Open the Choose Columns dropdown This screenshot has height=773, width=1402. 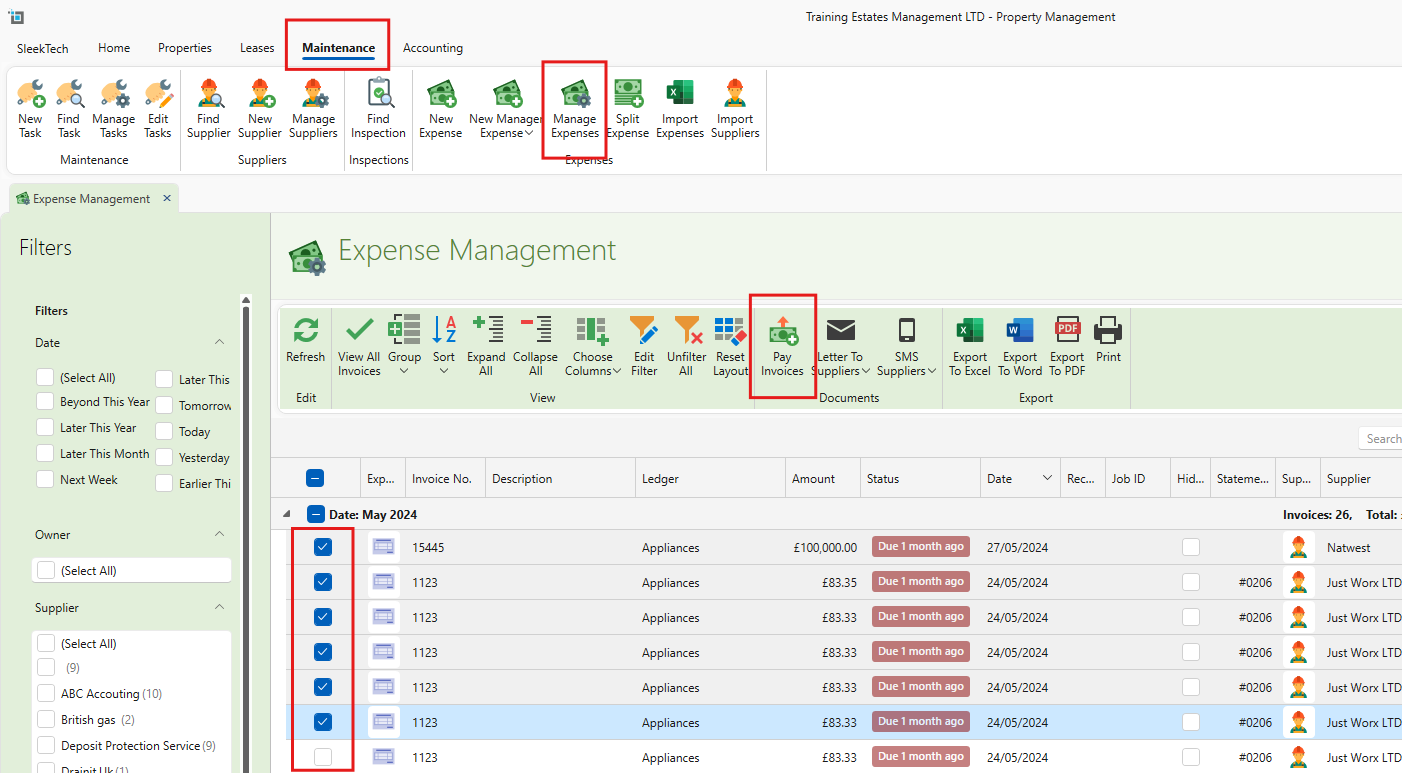(x=592, y=347)
